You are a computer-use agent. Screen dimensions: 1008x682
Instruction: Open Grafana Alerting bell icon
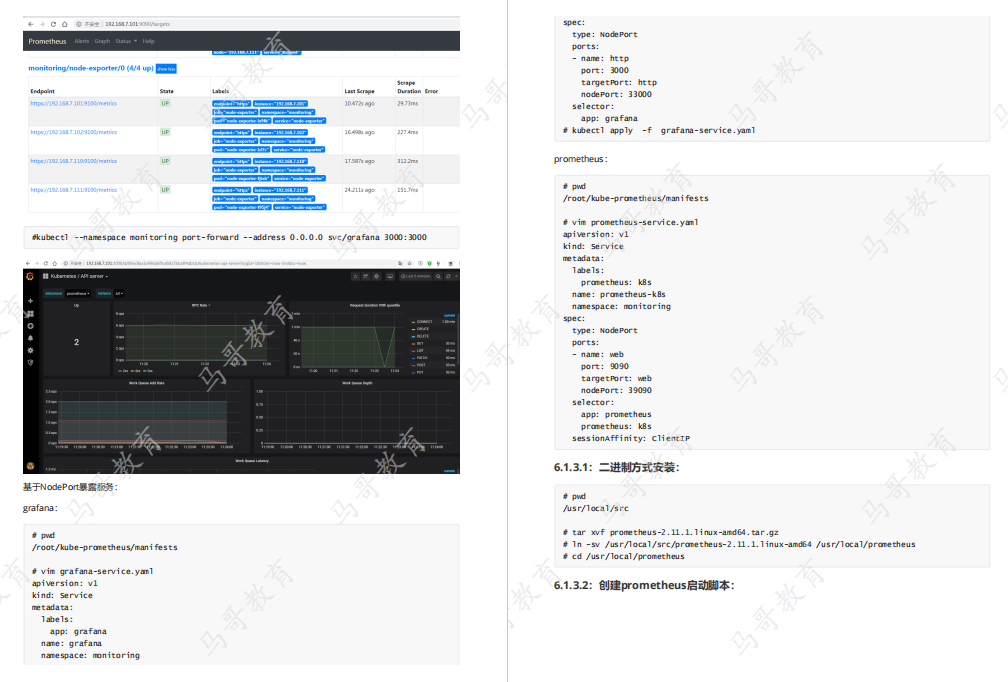pos(30,338)
